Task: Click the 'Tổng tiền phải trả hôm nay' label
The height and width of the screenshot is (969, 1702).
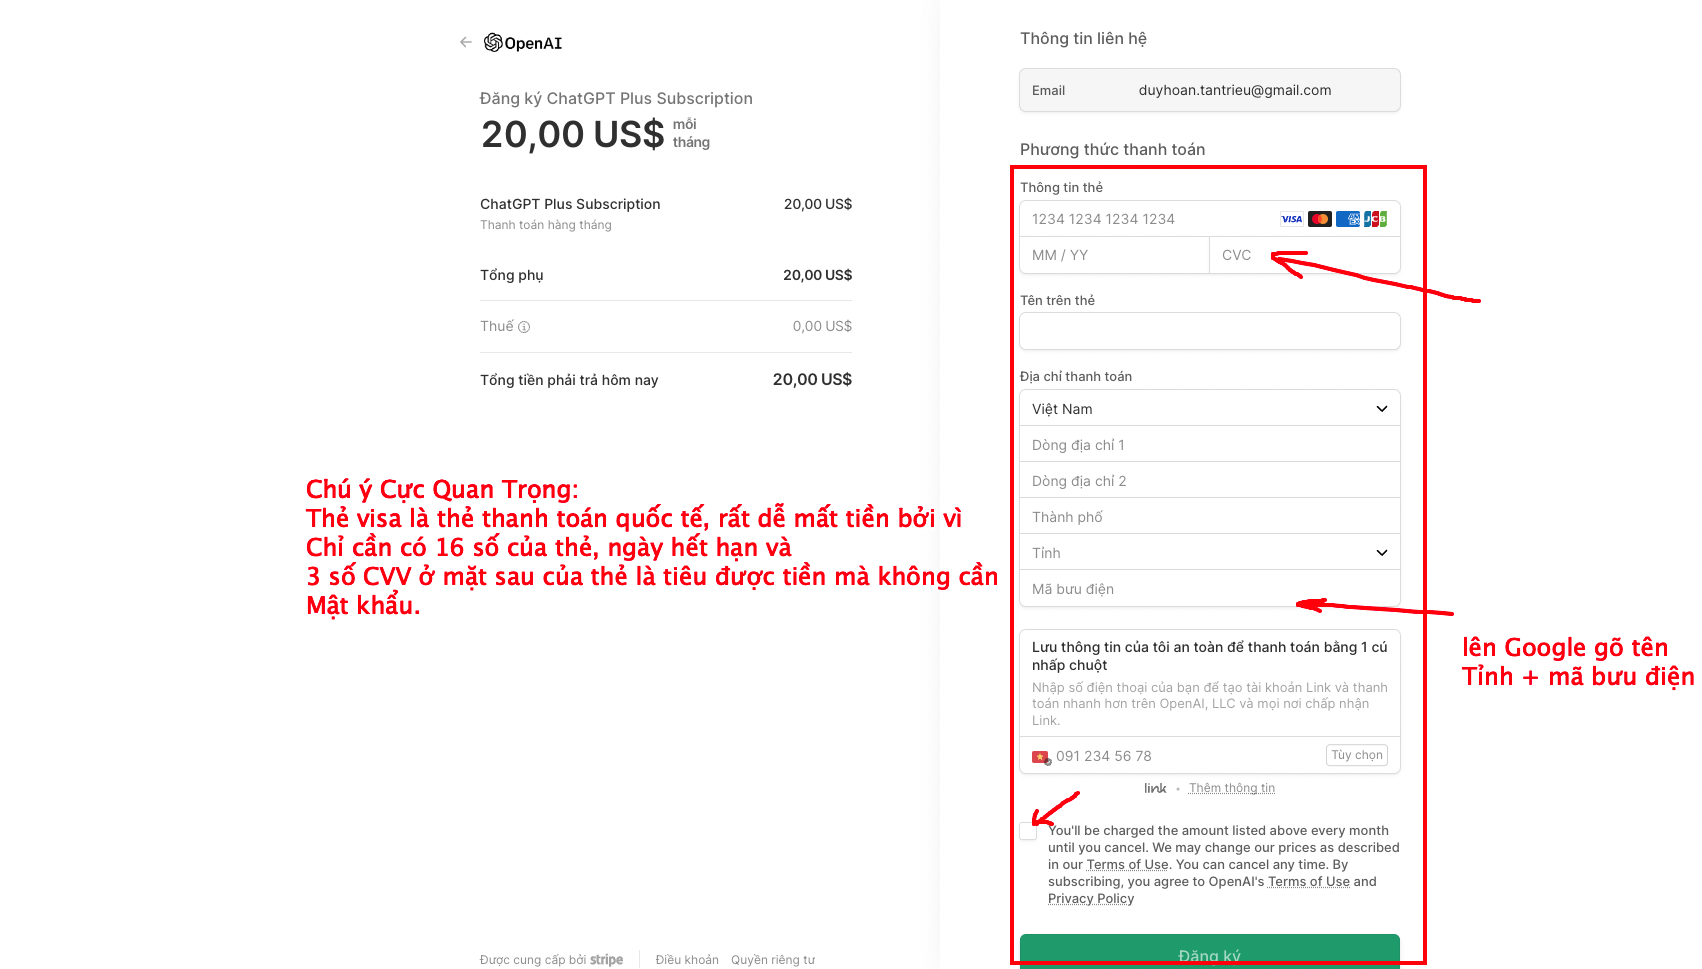Action: (569, 380)
